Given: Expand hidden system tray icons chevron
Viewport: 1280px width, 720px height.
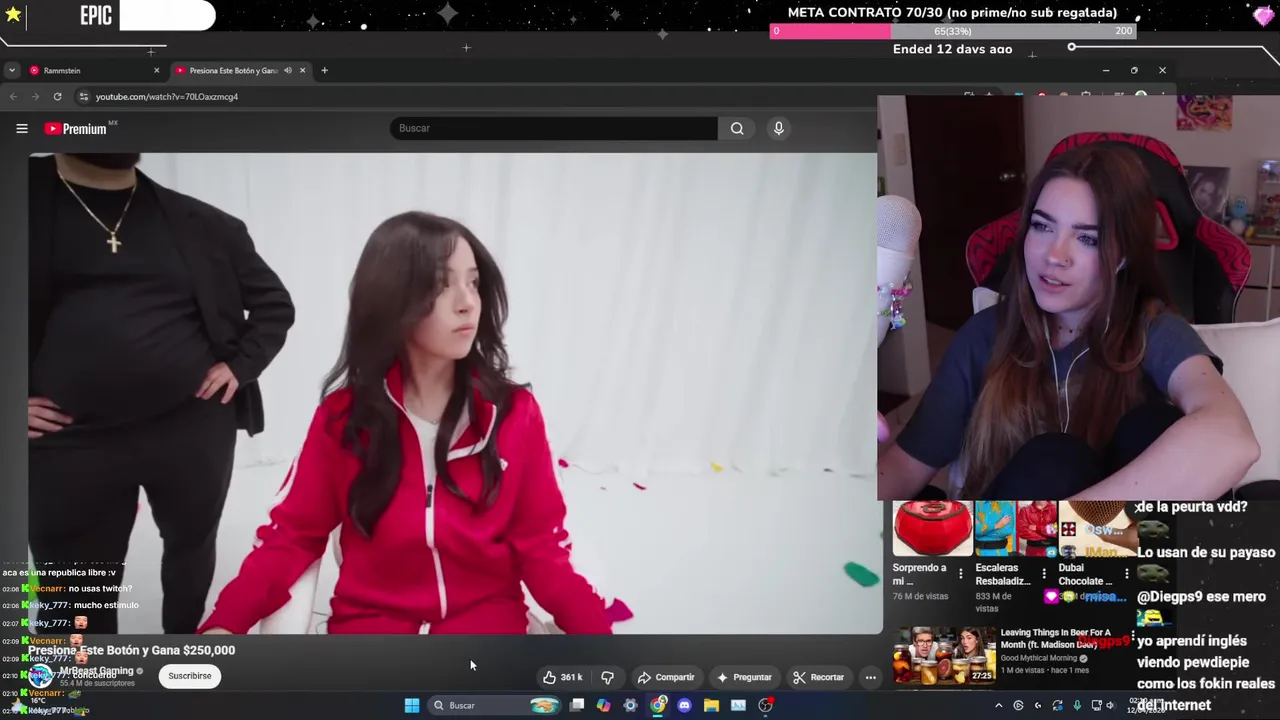Looking at the screenshot, I should [x=998, y=705].
